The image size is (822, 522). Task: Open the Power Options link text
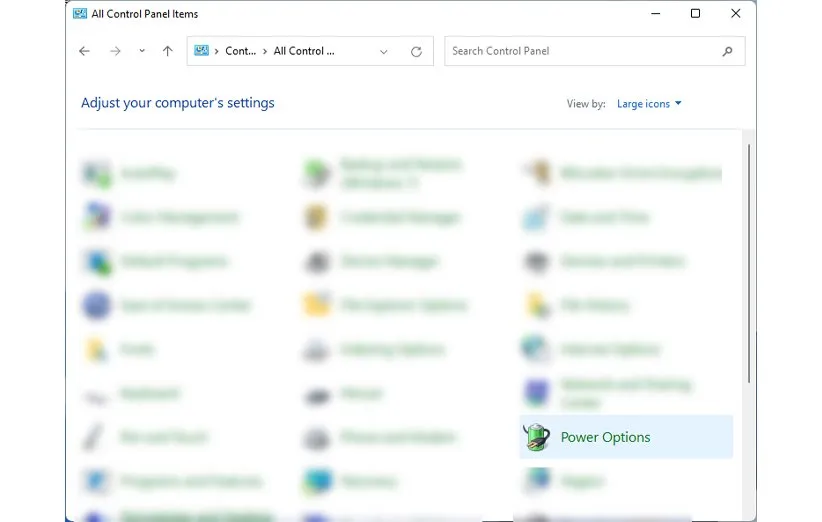click(605, 437)
